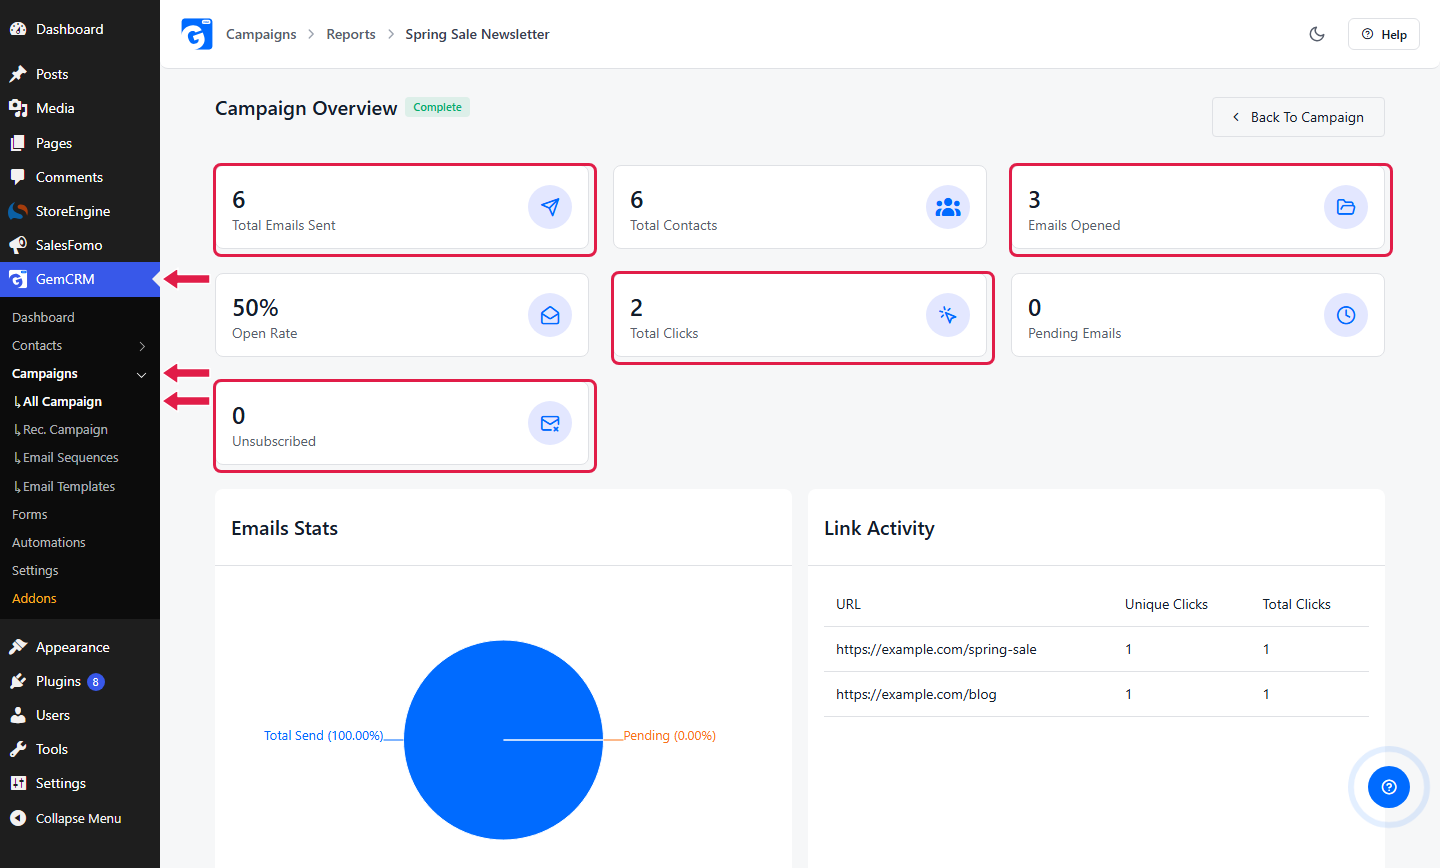Collapse the Campaigns submenu chevron
Screen dimensions: 1440x868
142,374
